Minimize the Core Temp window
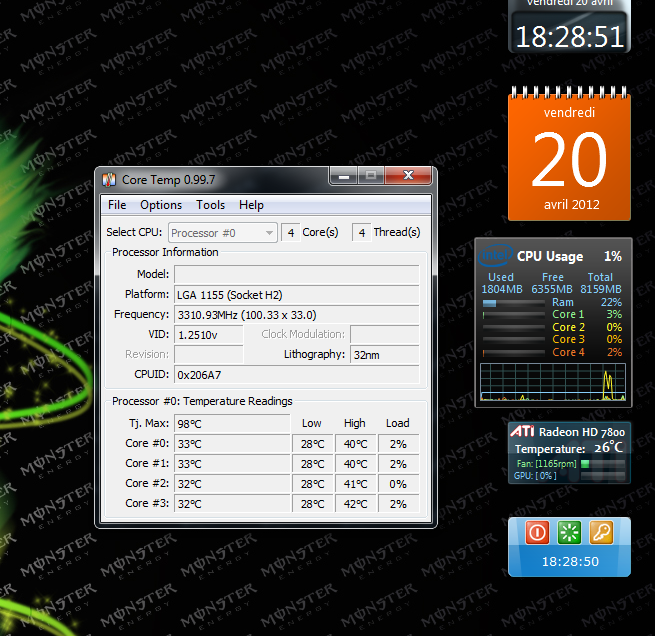655x636 pixels. point(343,177)
